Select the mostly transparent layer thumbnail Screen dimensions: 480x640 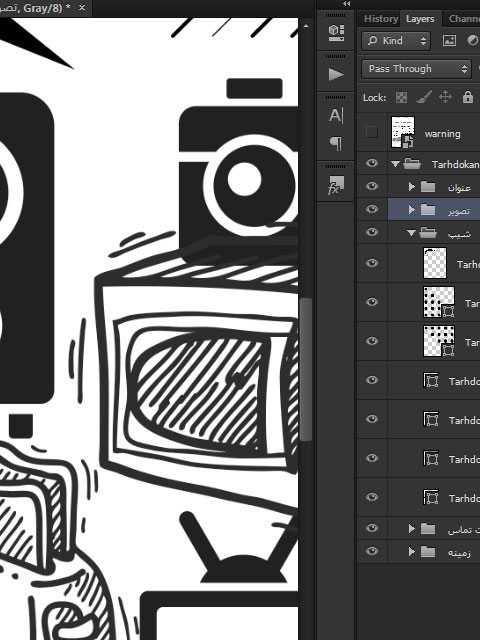click(x=435, y=263)
